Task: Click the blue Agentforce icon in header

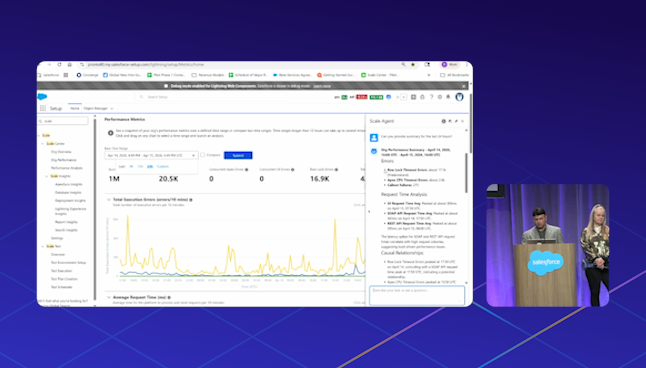Action: [x=388, y=97]
